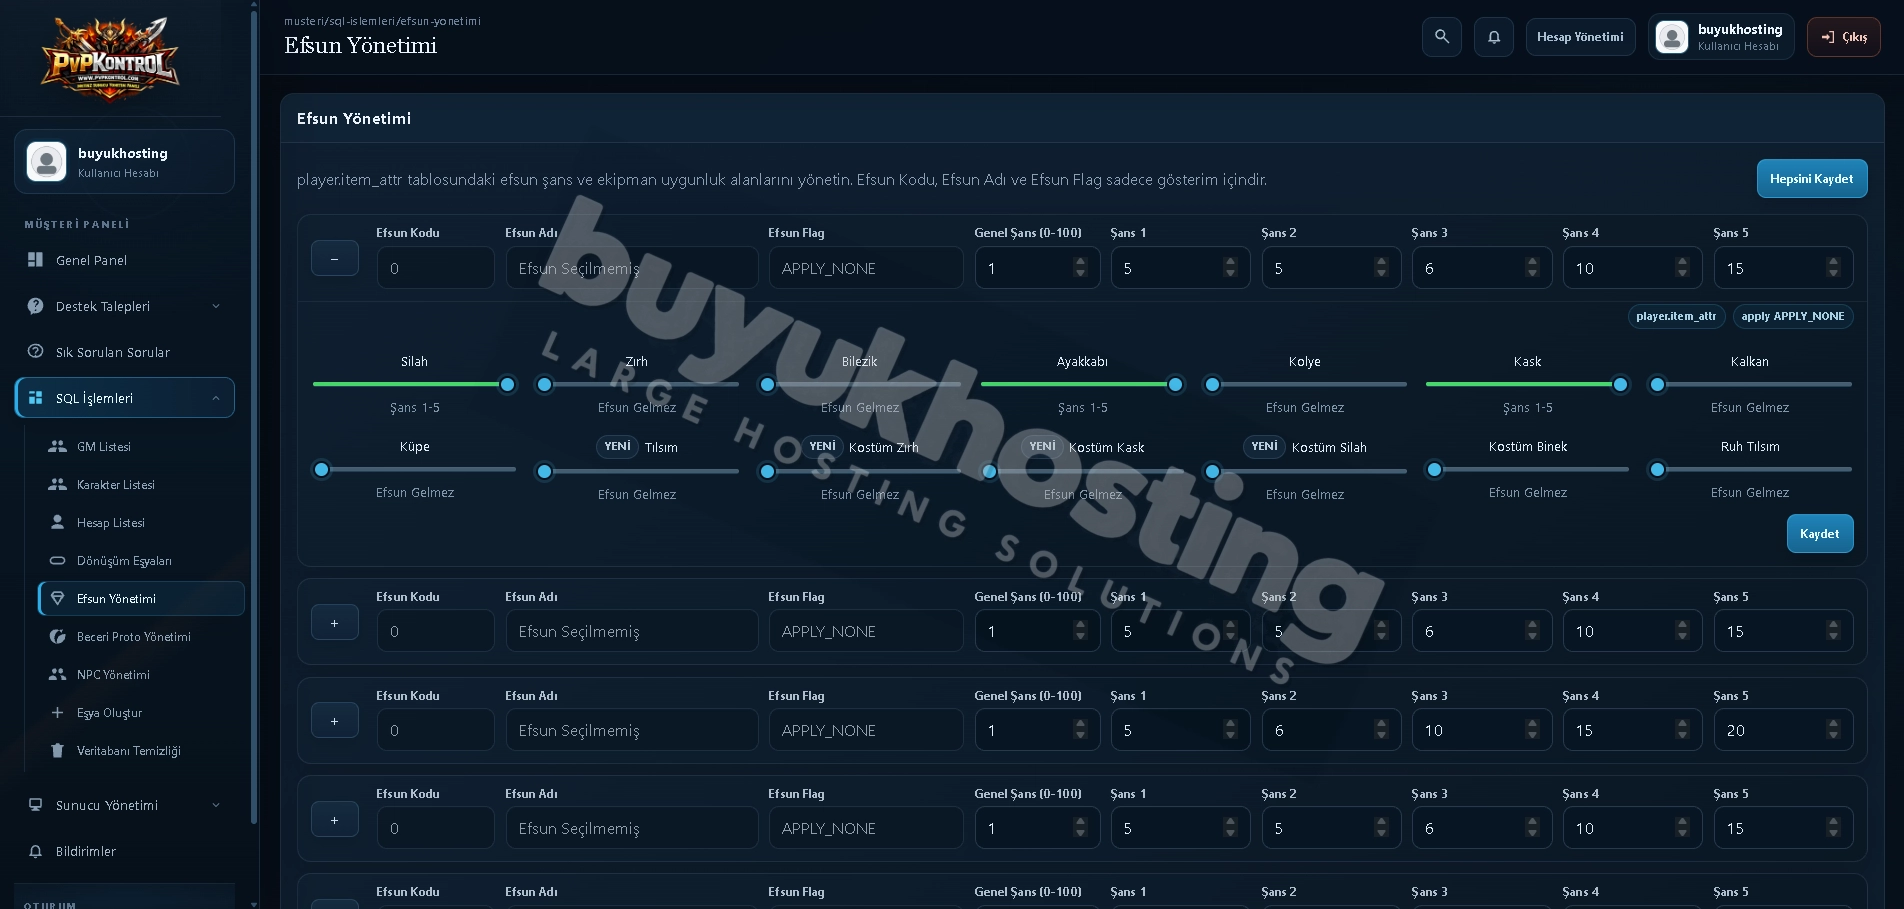
Task: Click first row Şans 2 stepper
Action: pos(1381,268)
